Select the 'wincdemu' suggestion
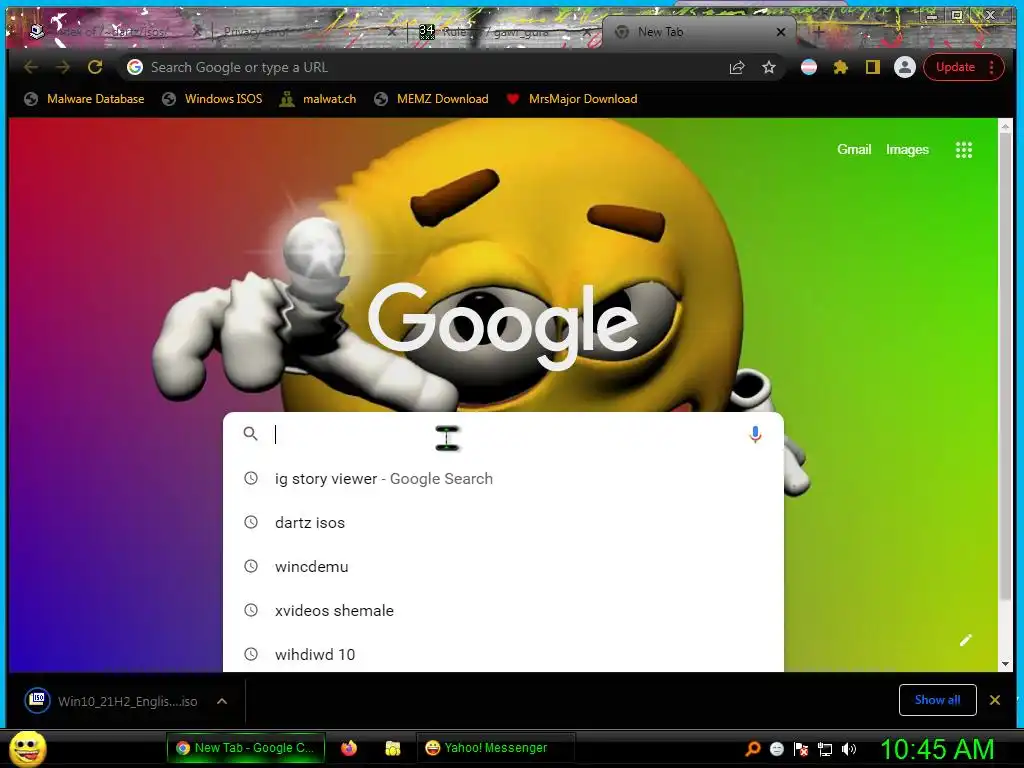 click(503, 566)
